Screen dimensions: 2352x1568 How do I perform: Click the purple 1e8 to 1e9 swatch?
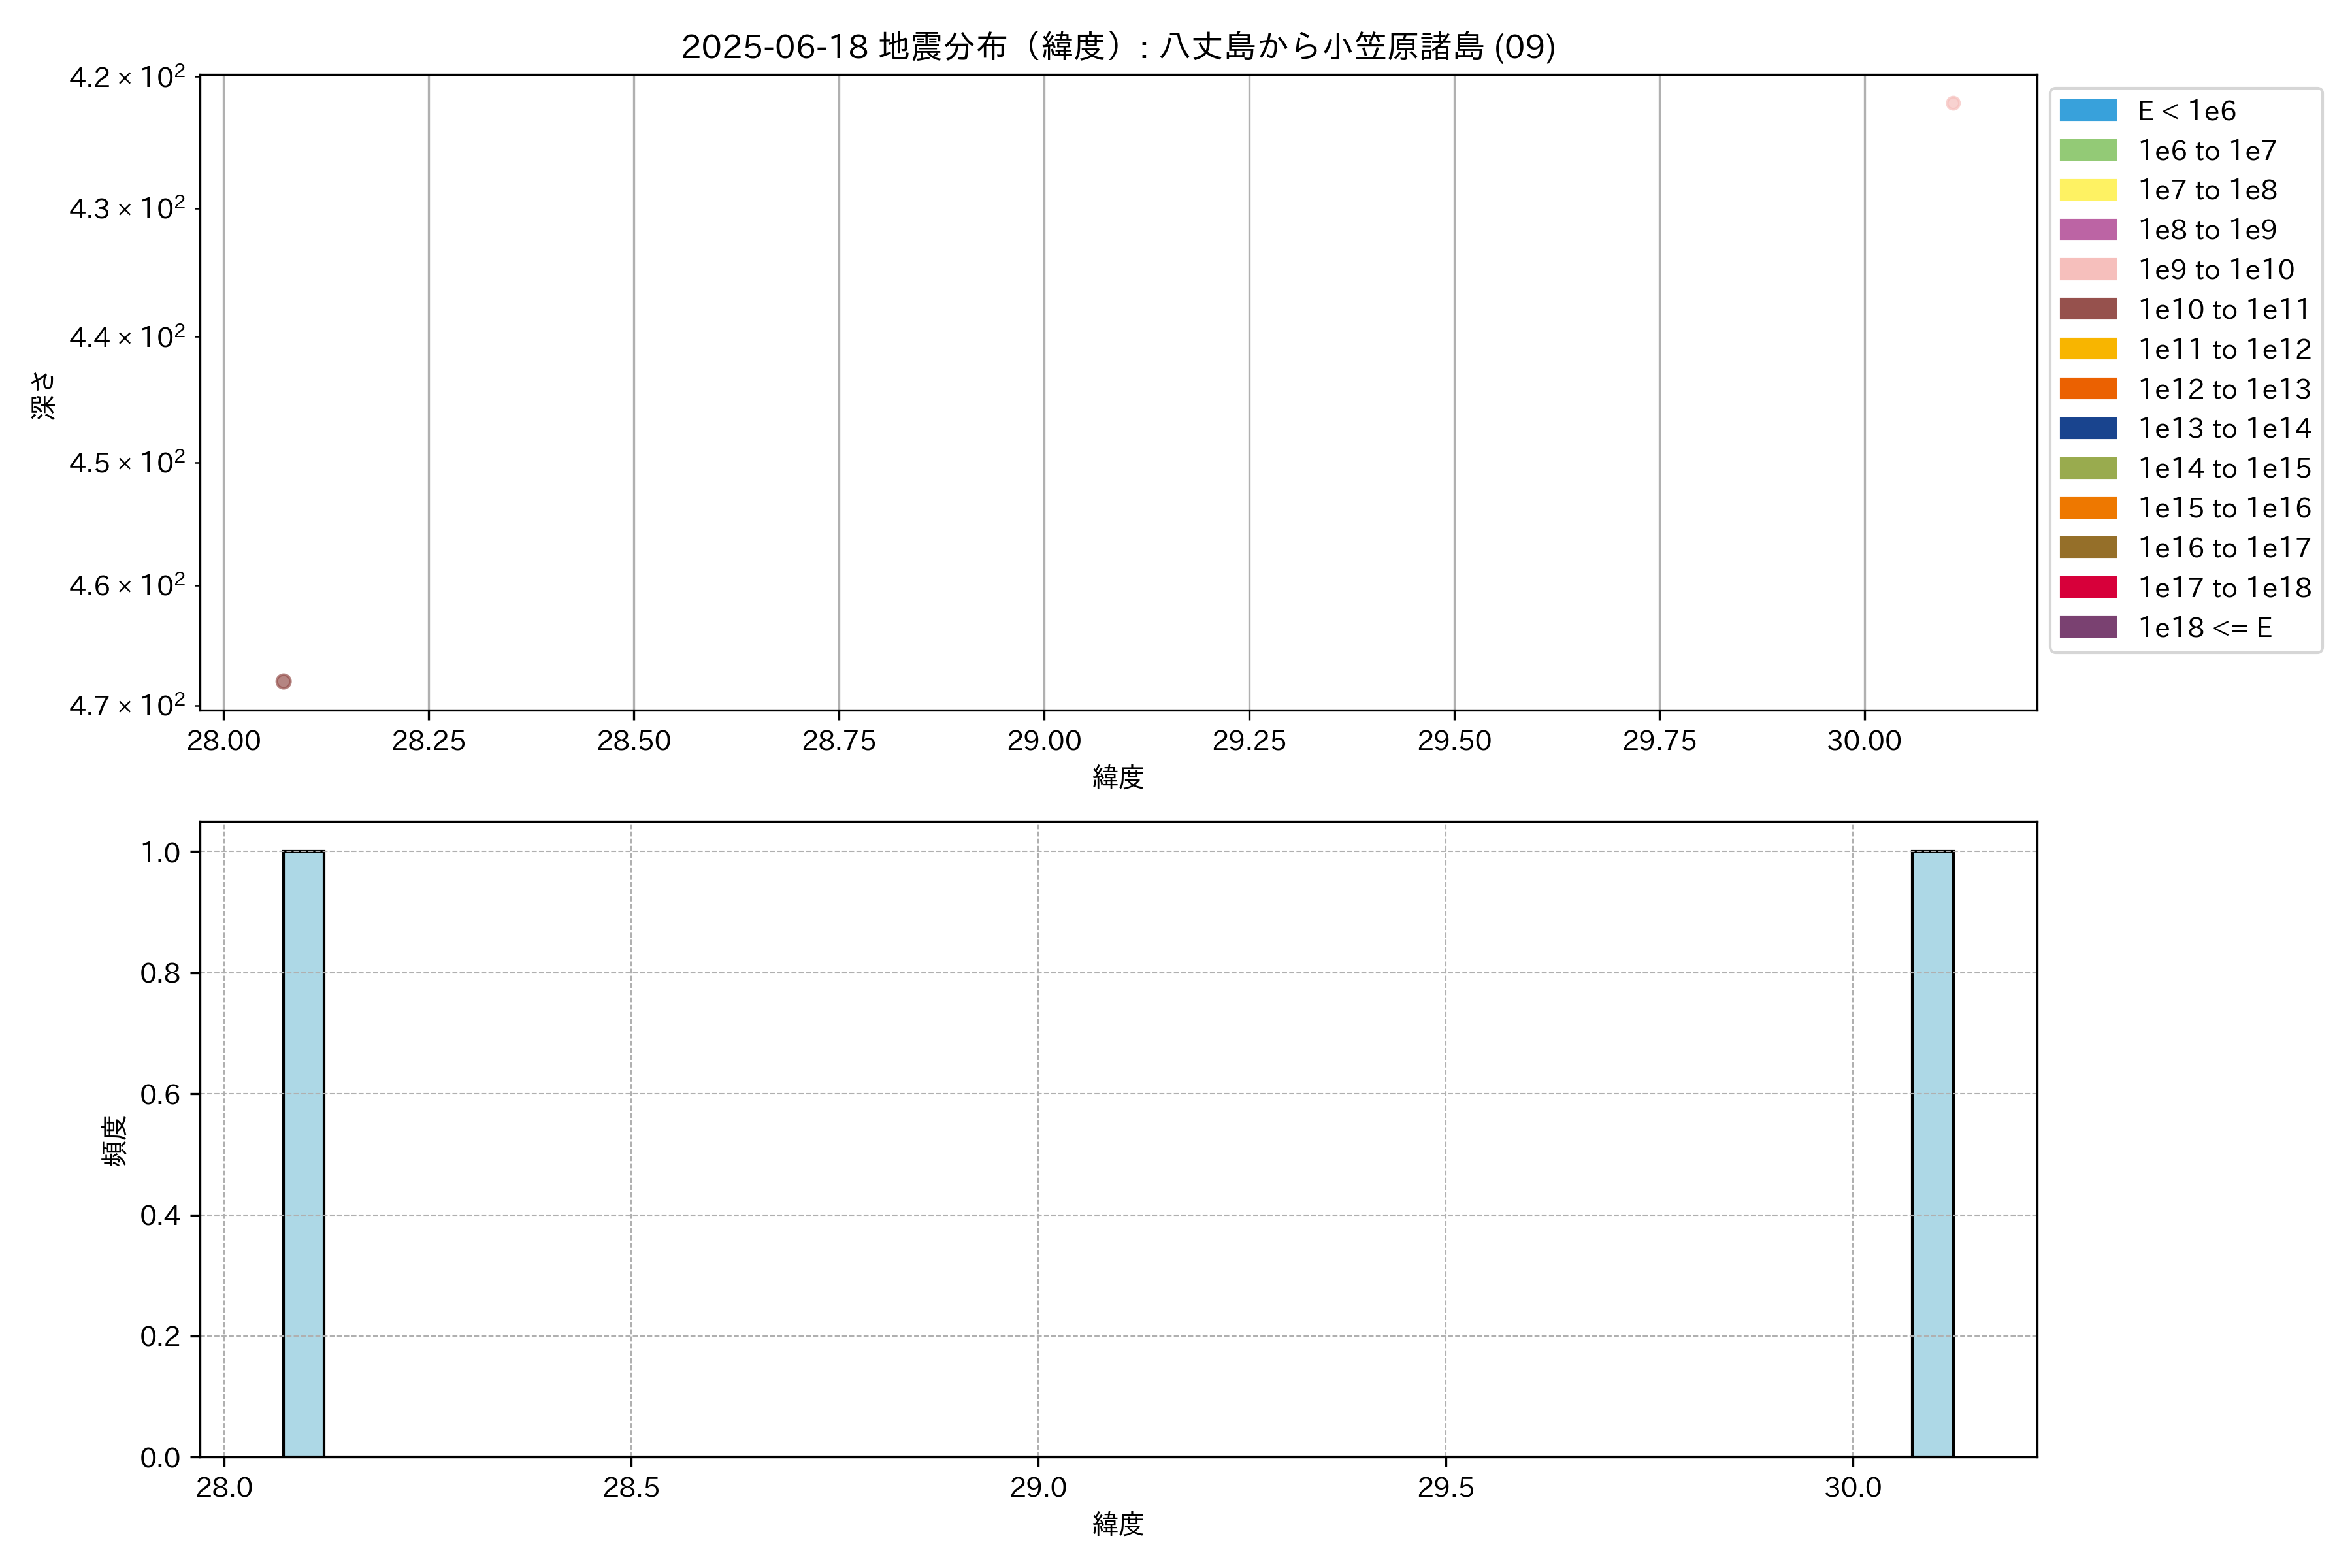point(2088,230)
